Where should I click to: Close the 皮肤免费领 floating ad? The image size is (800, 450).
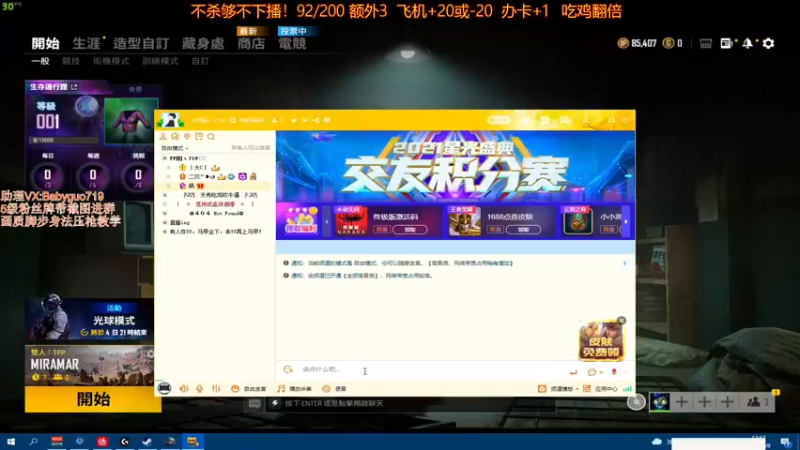[x=621, y=320]
